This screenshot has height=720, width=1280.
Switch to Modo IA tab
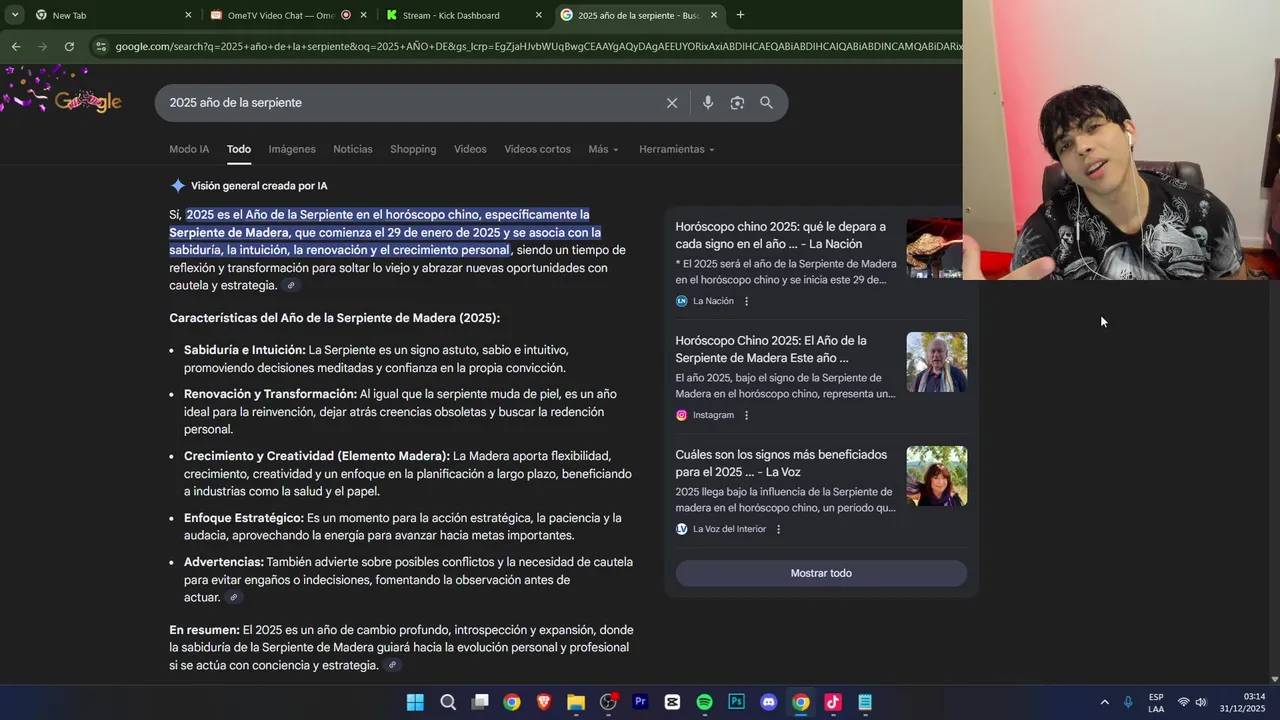[x=189, y=149]
